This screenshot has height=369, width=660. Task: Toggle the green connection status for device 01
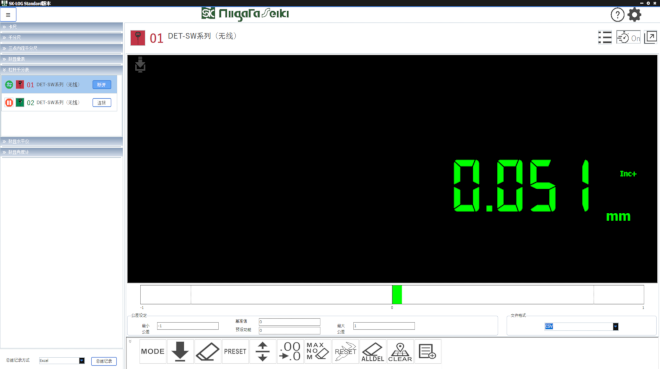[x=9, y=85]
